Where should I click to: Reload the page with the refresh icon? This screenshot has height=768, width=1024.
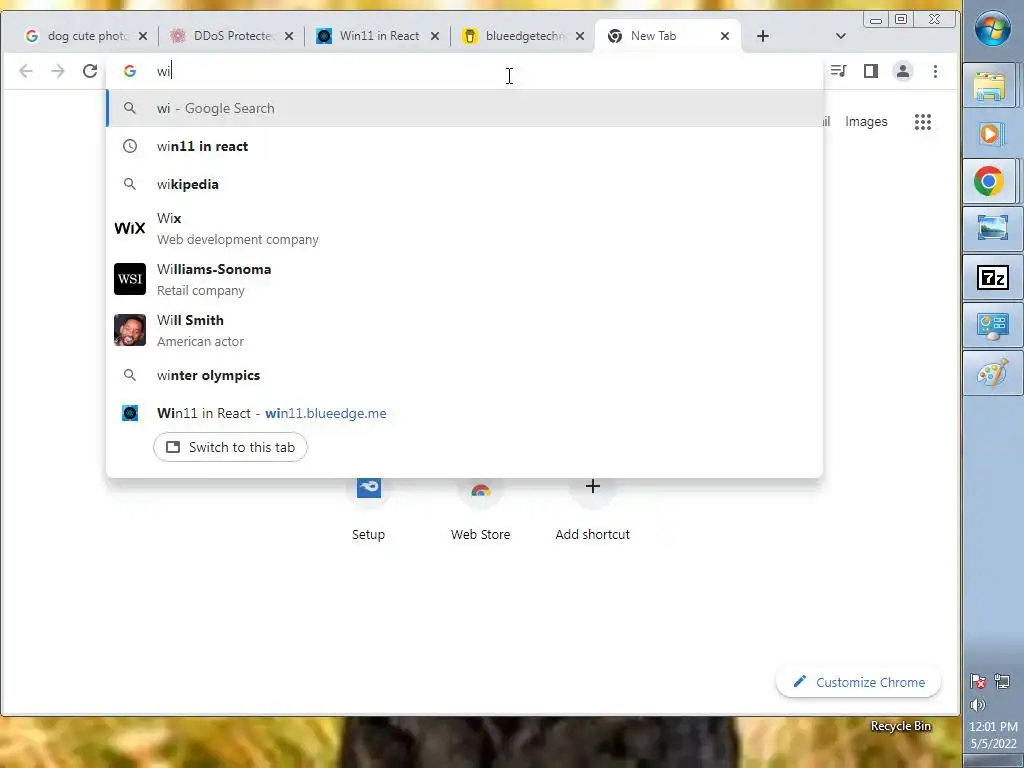(x=90, y=71)
